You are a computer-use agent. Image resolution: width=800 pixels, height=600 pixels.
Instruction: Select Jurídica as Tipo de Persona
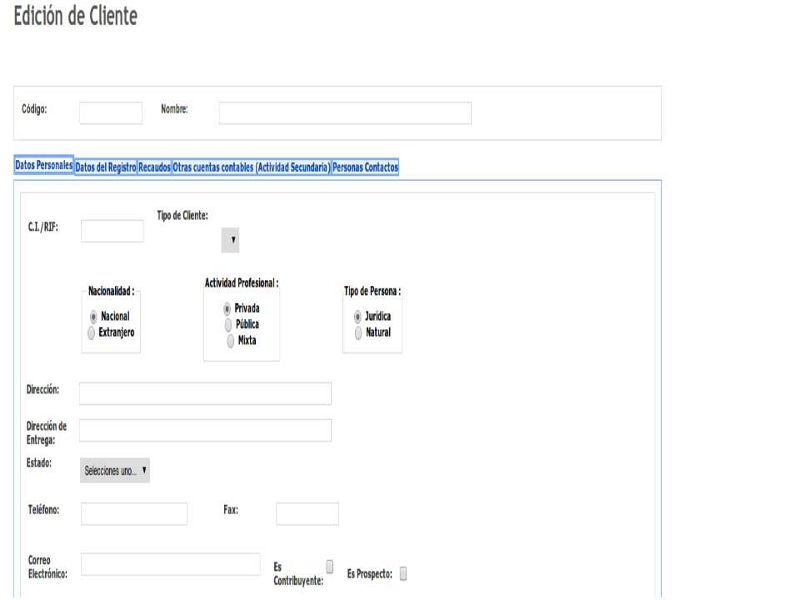pos(358,315)
